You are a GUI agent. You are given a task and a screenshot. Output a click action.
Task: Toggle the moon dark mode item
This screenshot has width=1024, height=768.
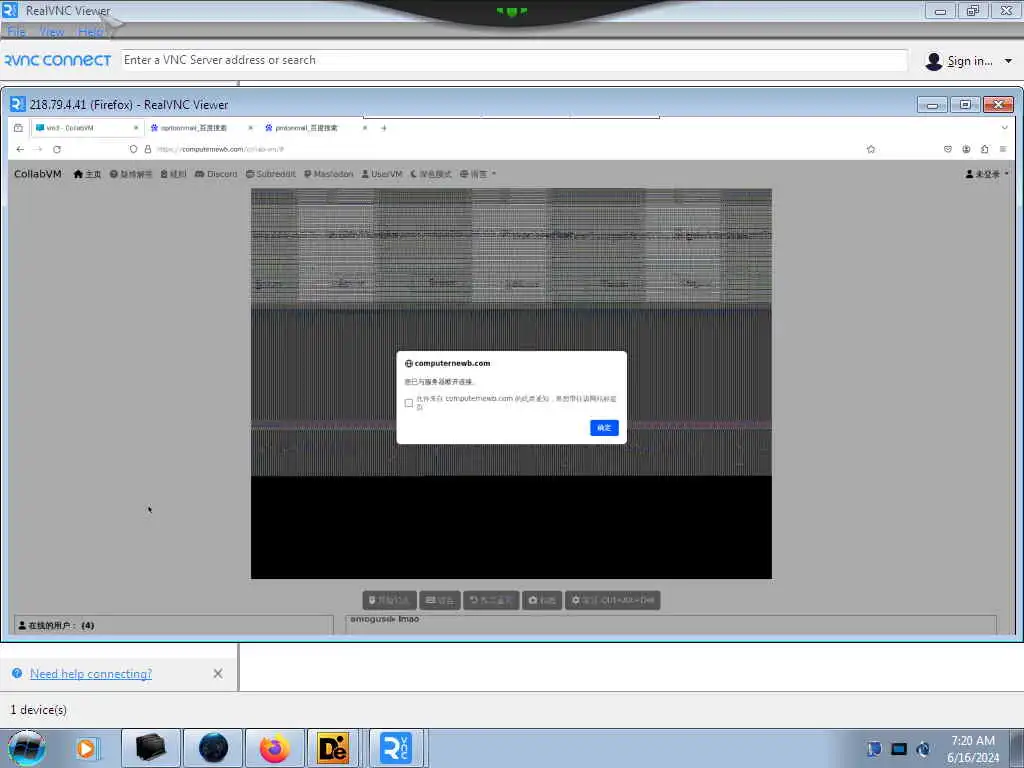pos(431,174)
